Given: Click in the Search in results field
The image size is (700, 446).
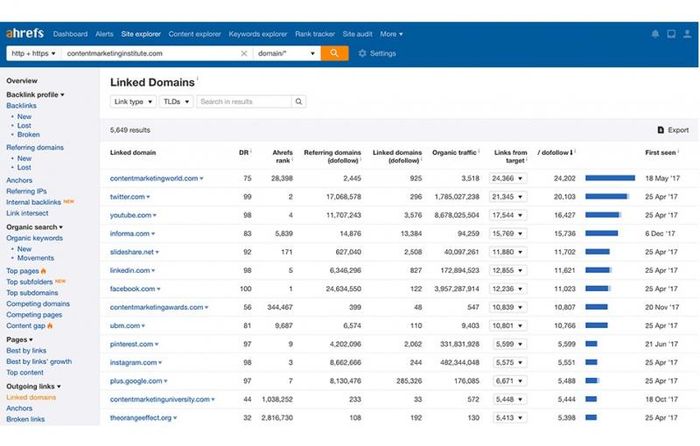Looking at the screenshot, I should [244, 102].
